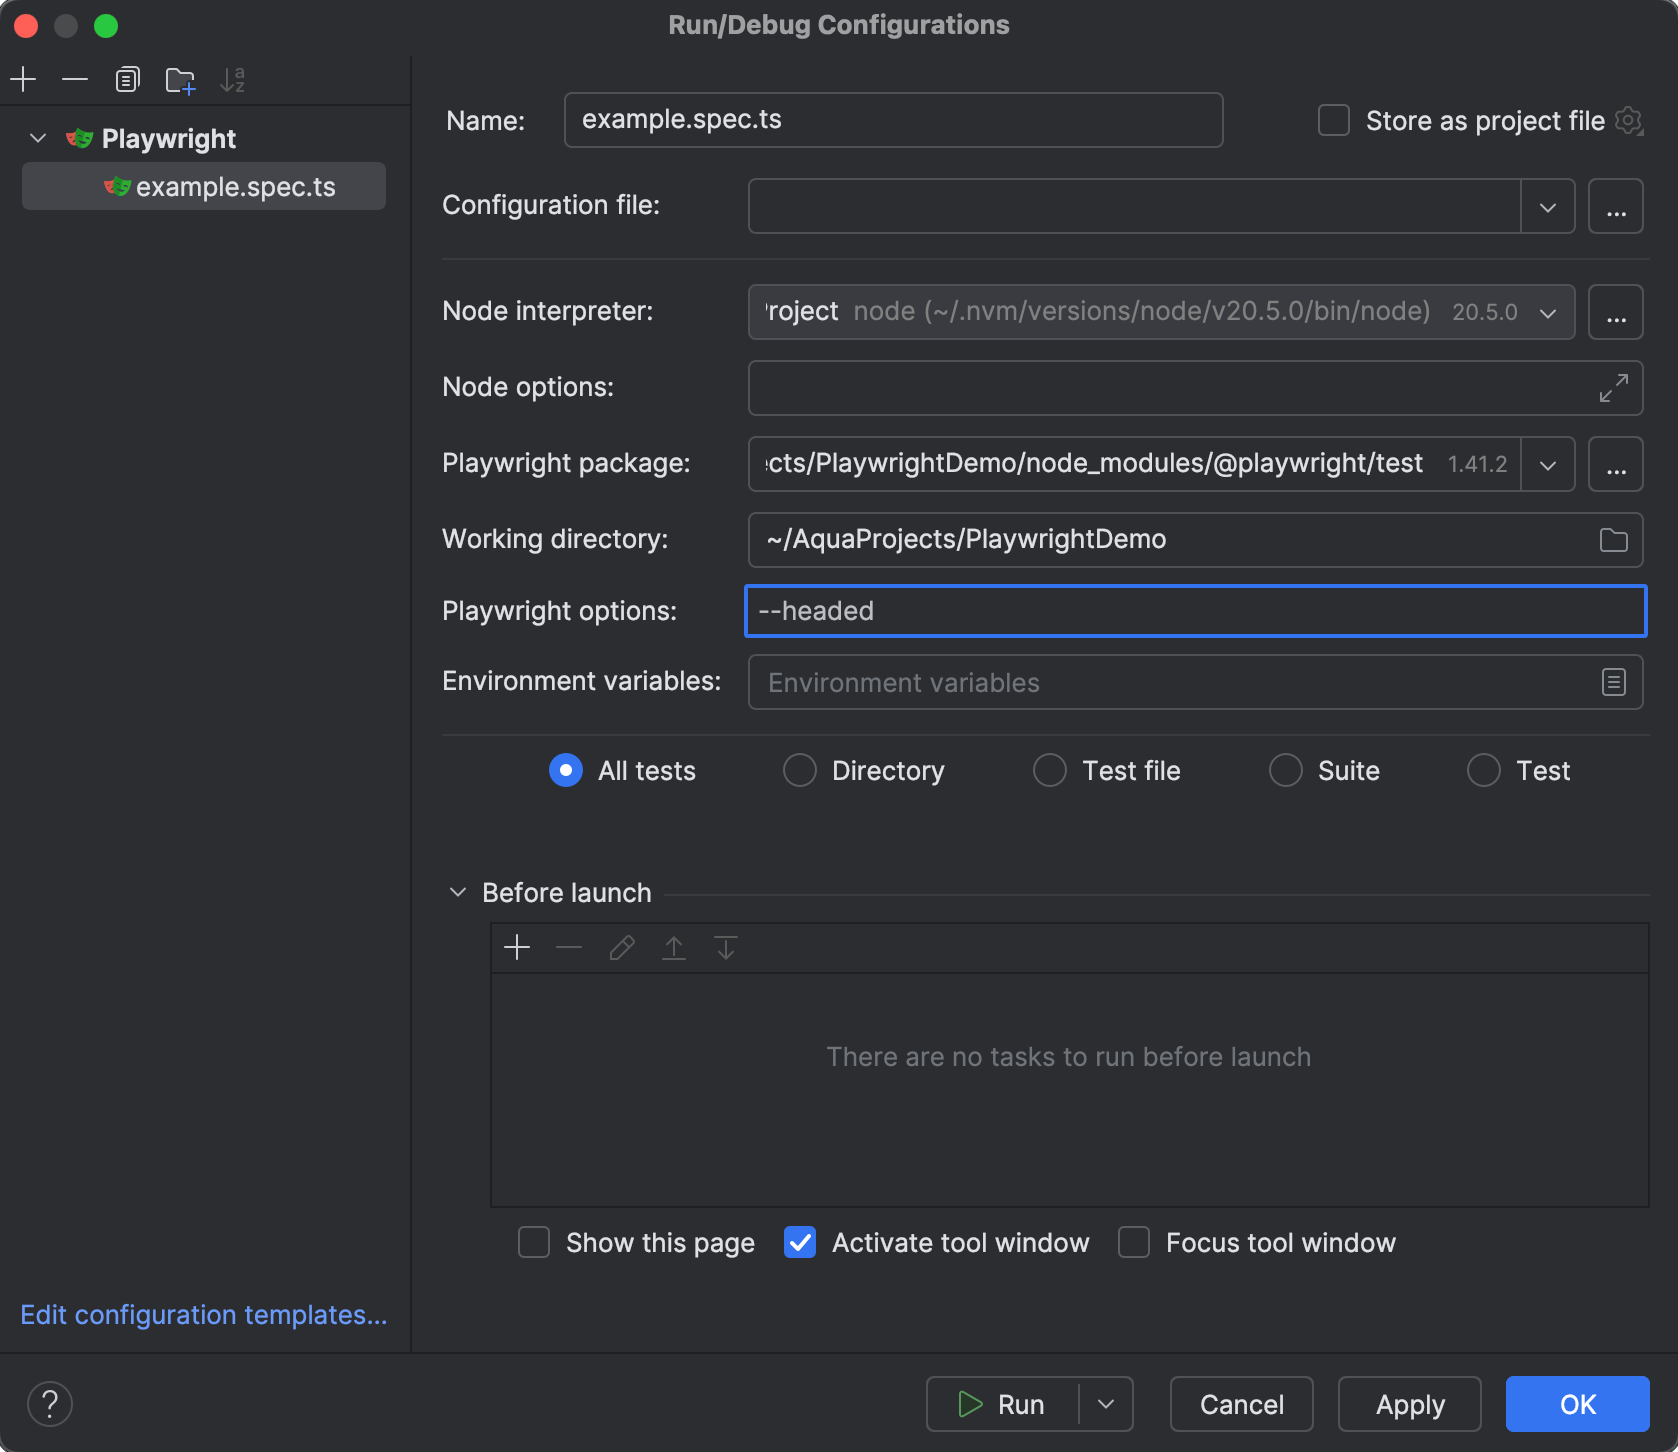Viewport: 1678px width, 1452px height.
Task: Remove the selected configuration
Action: coord(75,79)
